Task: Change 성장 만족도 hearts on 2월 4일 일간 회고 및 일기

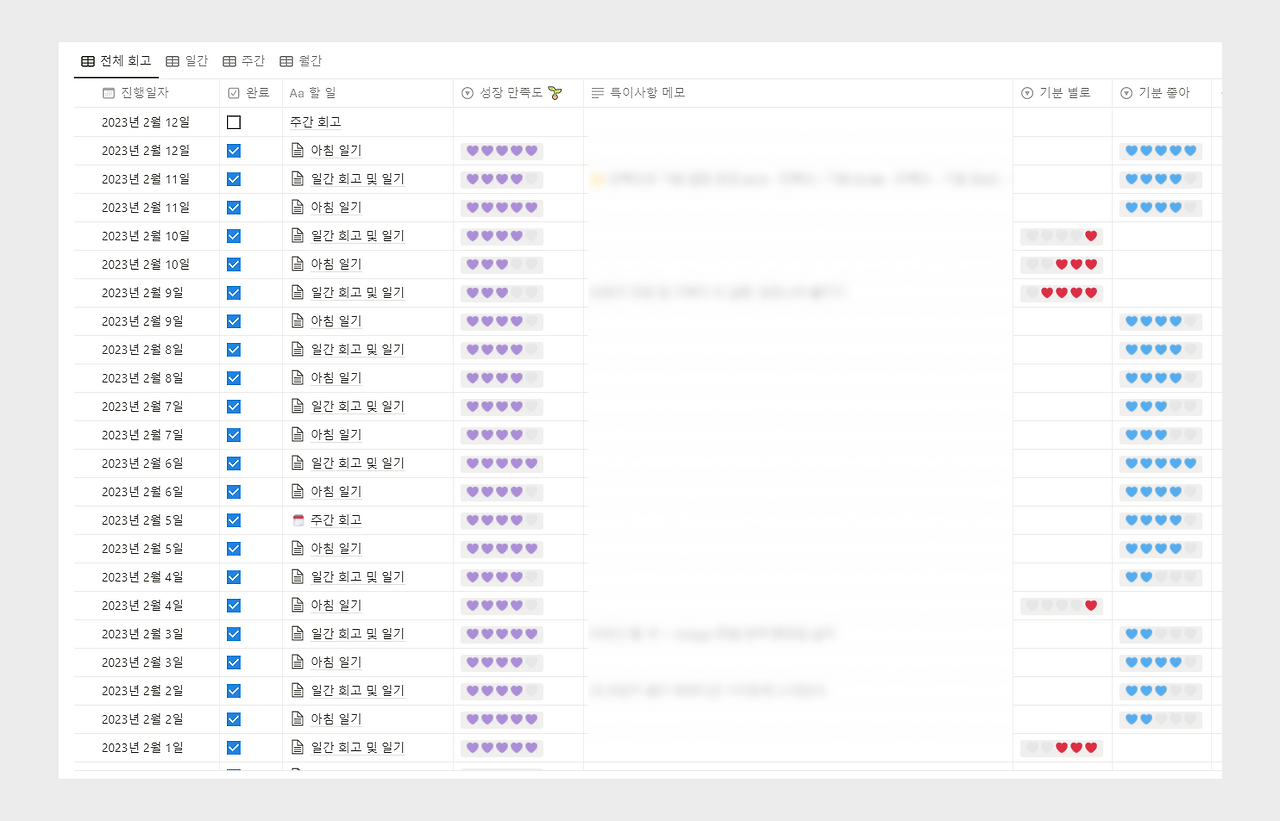Action: tap(502, 577)
